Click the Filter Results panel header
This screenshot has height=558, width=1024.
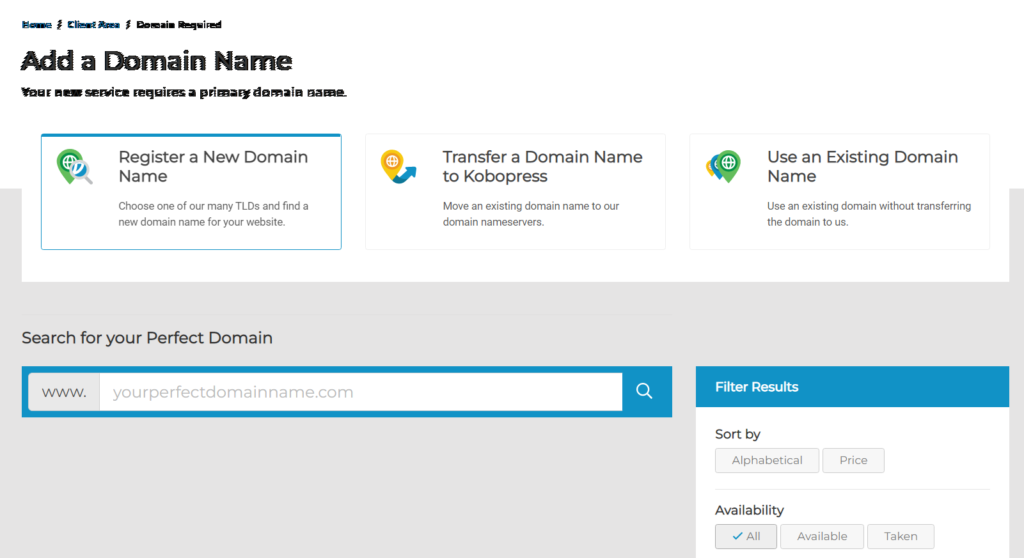coord(852,387)
